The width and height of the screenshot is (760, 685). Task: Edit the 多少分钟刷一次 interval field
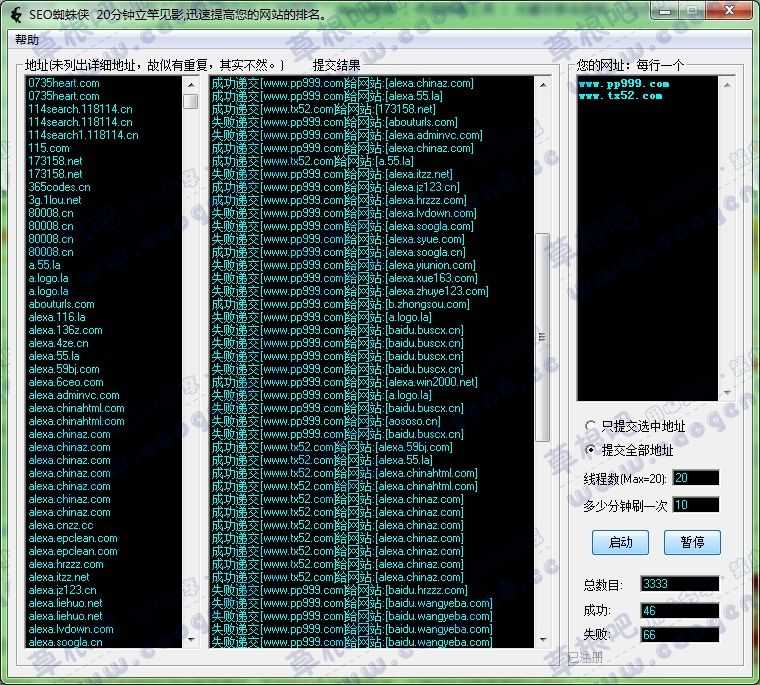tap(696, 505)
